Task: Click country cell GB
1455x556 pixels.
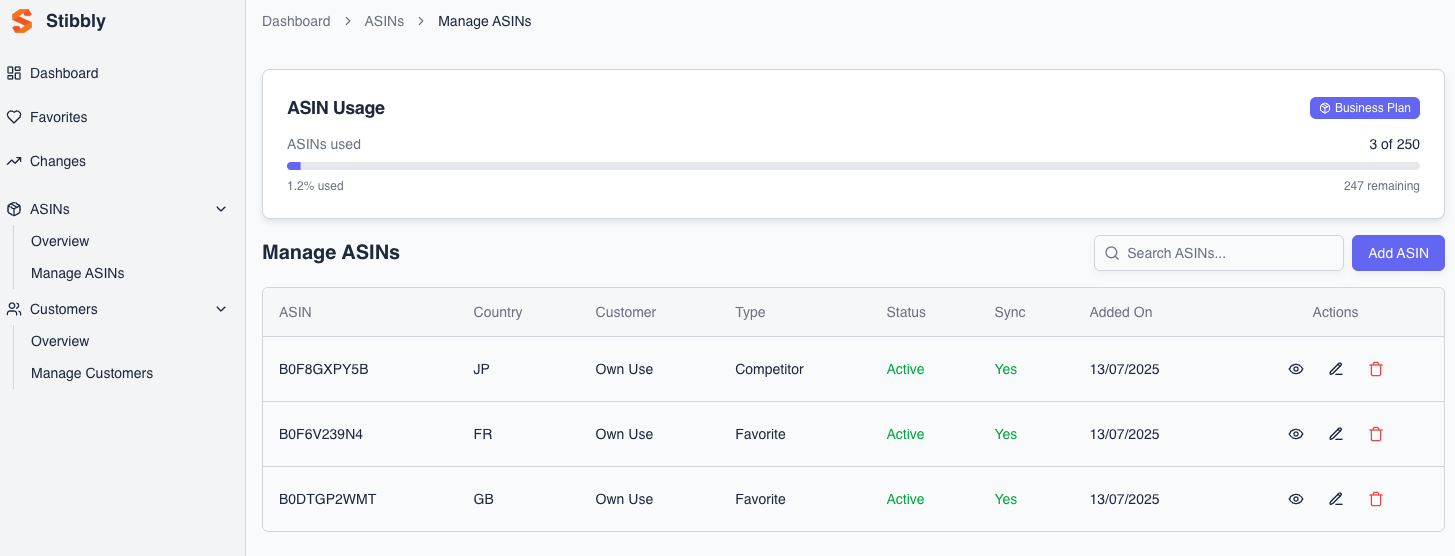Action: (x=484, y=499)
